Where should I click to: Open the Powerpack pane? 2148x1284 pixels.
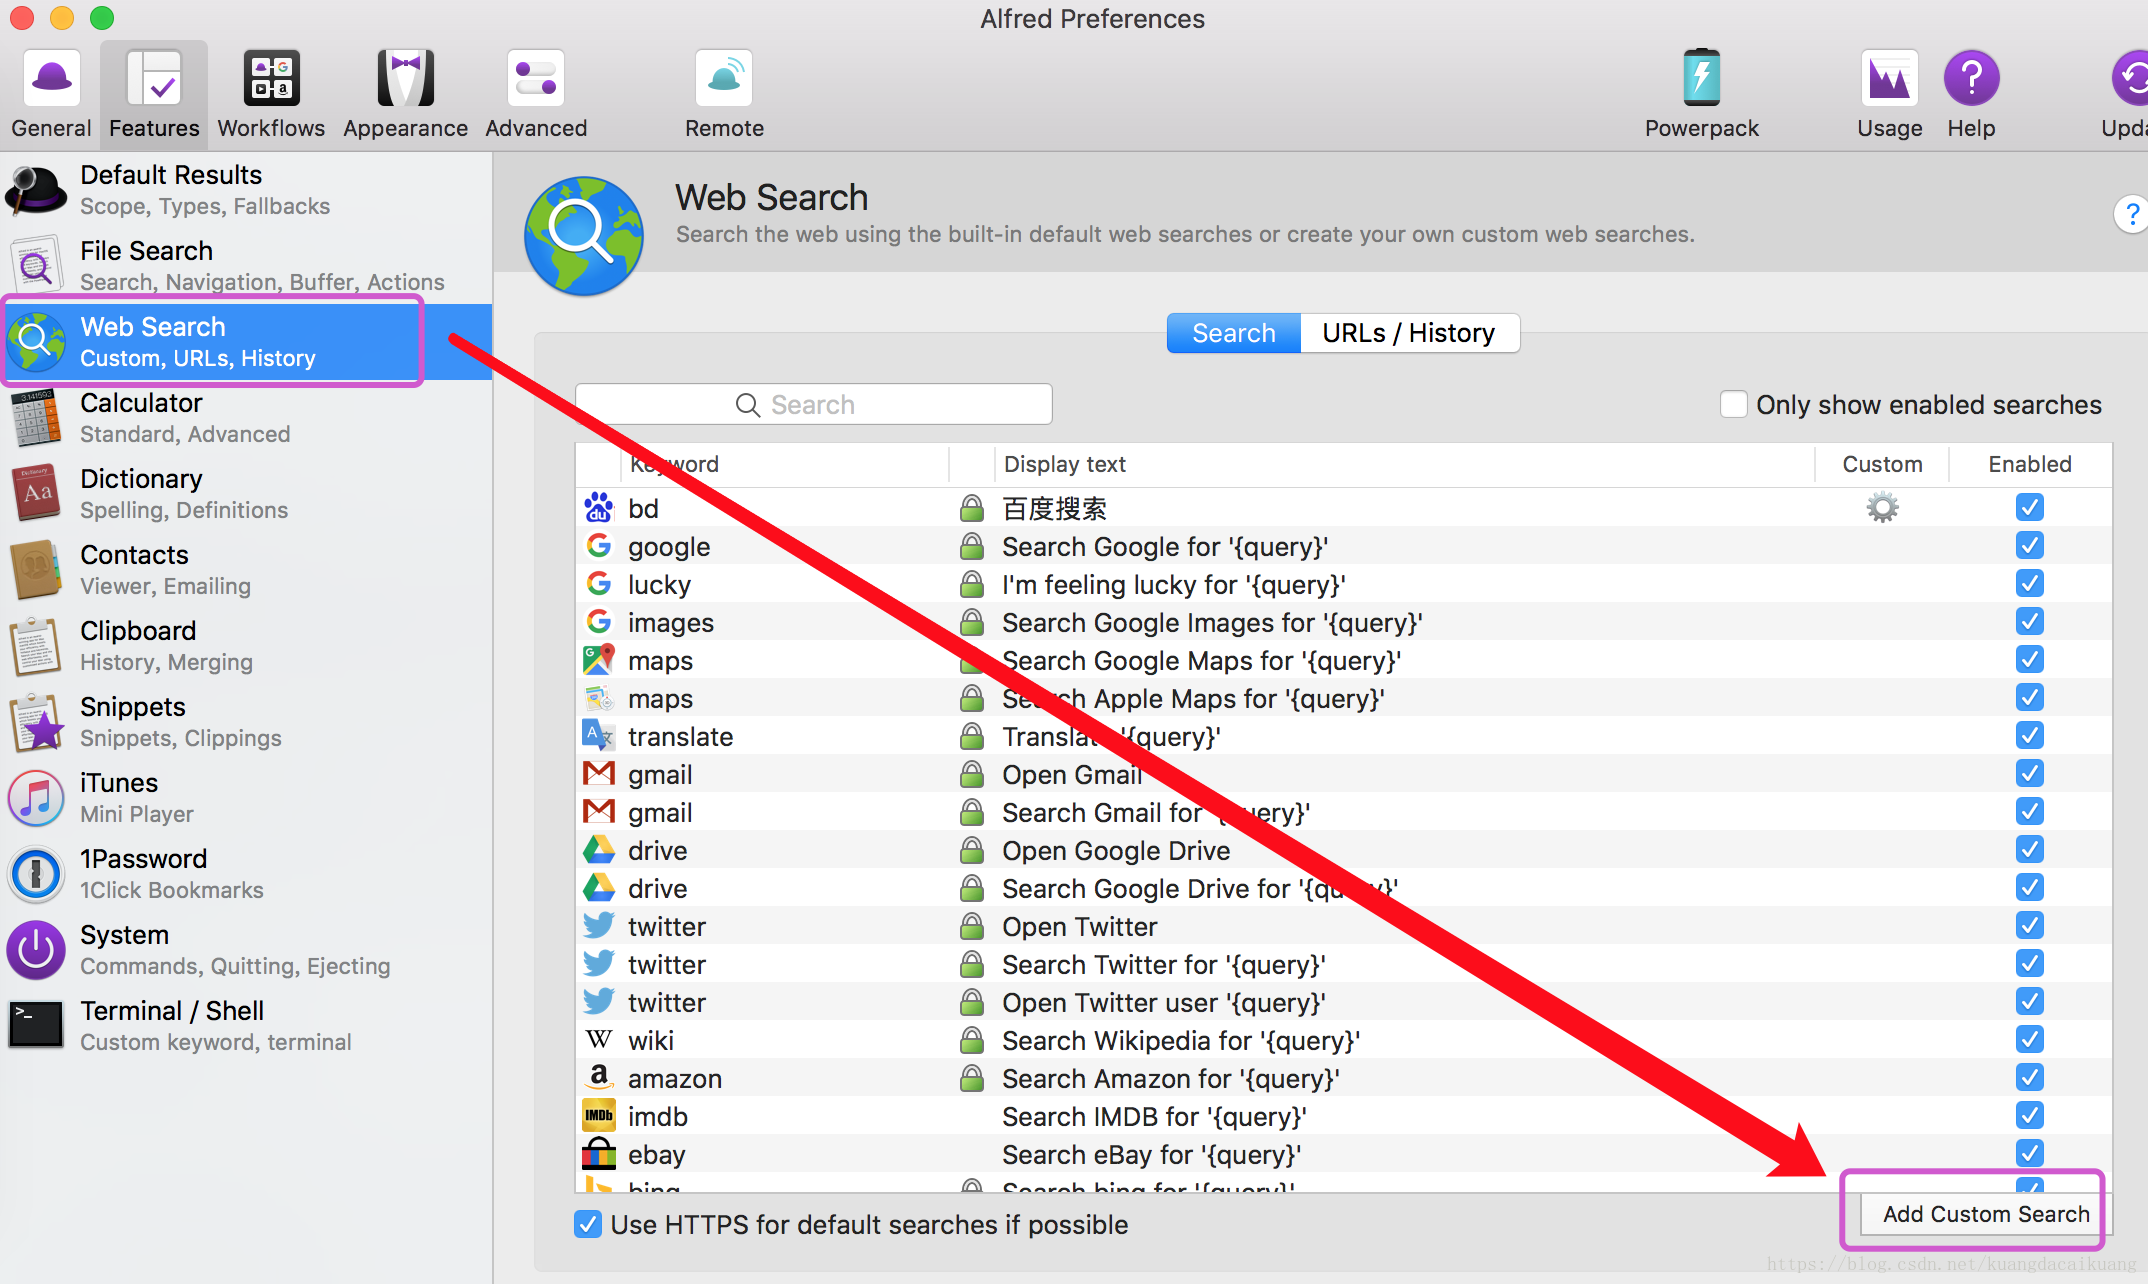(1701, 94)
